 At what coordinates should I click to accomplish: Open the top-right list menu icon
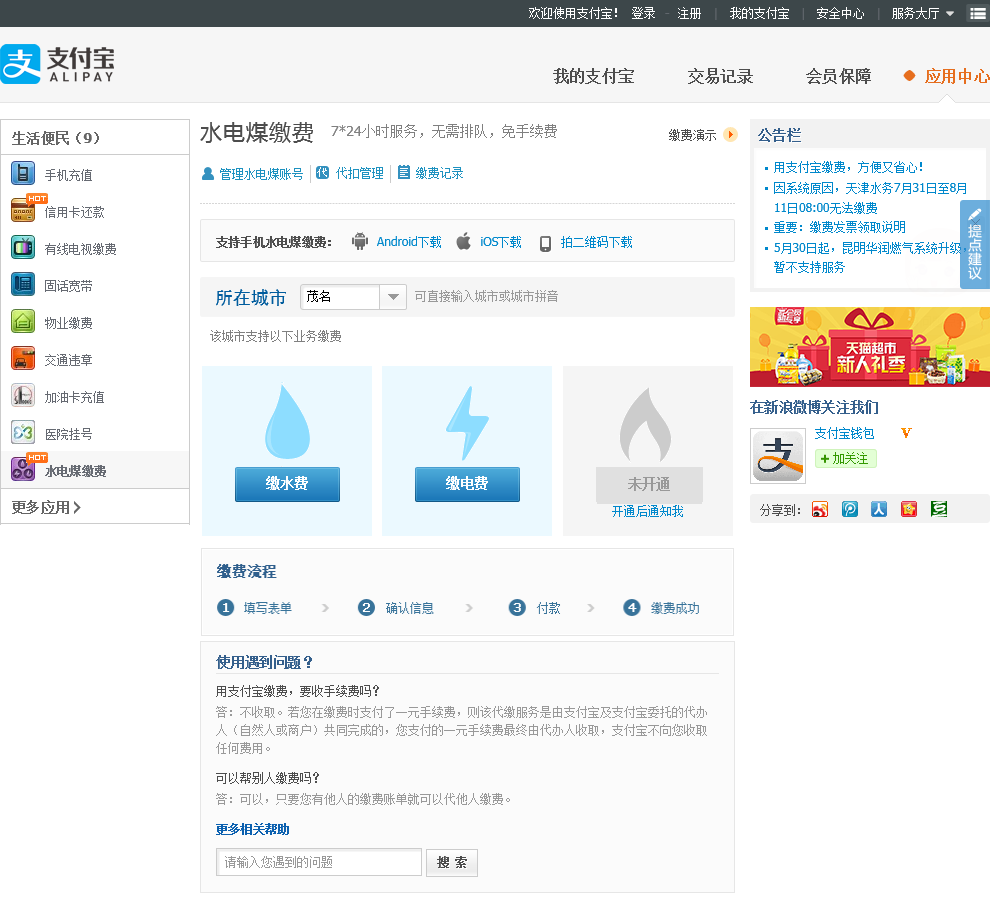click(x=978, y=13)
